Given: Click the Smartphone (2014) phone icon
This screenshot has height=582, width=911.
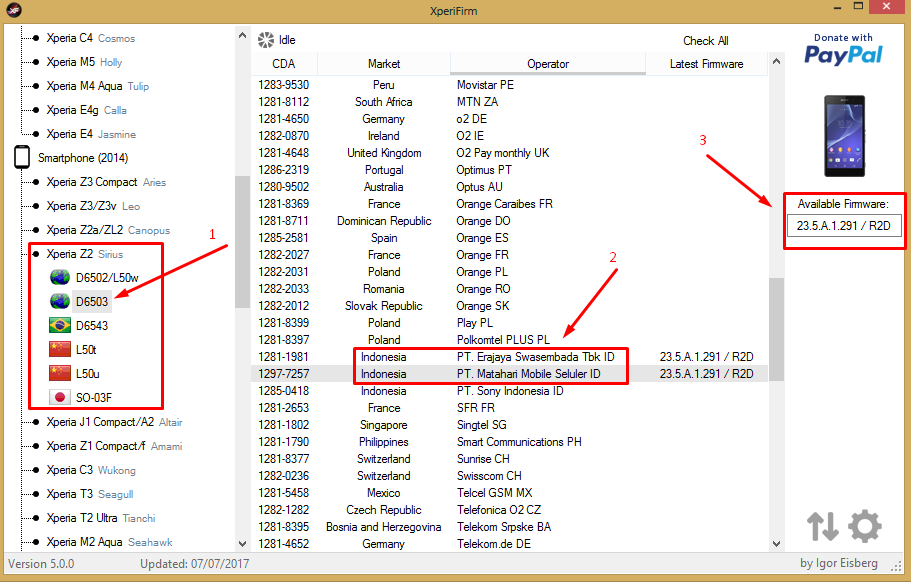Looking at the screenshot, I should (x=21, y=158).
